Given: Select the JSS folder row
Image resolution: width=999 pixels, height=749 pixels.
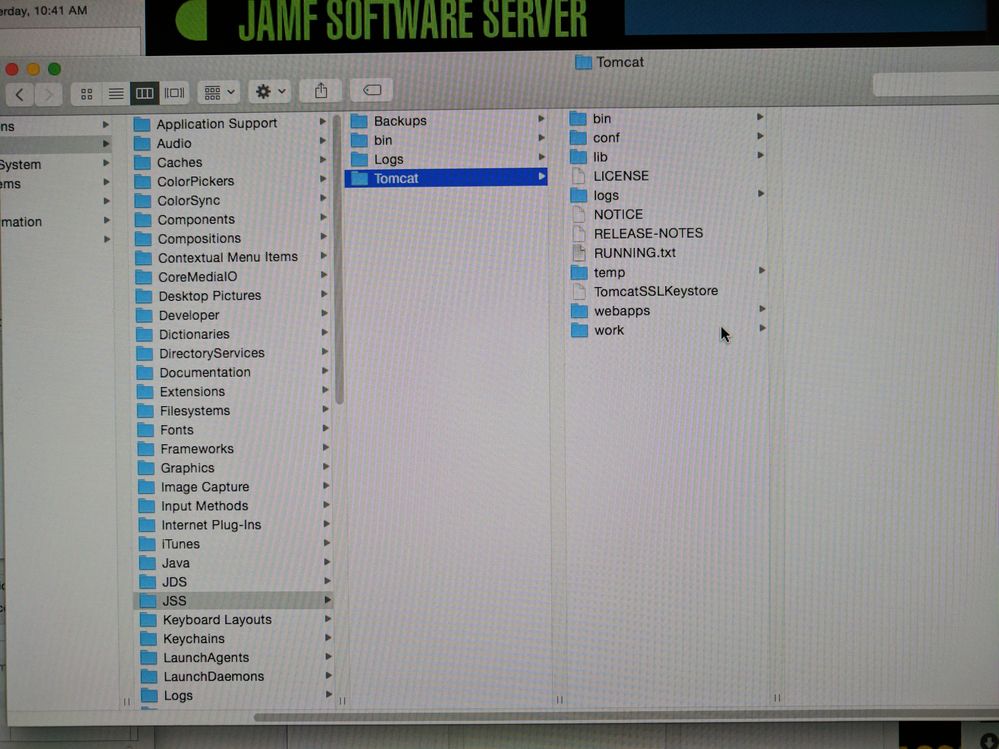Looking at the screenshot, I should (x=233, y=601).
